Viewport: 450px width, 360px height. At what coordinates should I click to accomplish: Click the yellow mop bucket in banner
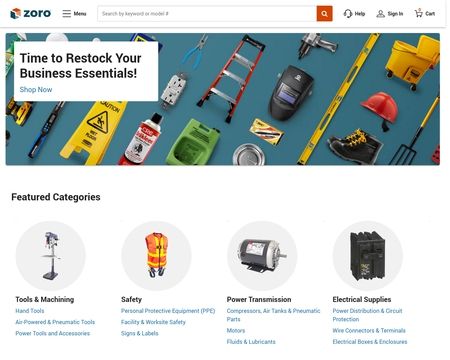point(412,62)
